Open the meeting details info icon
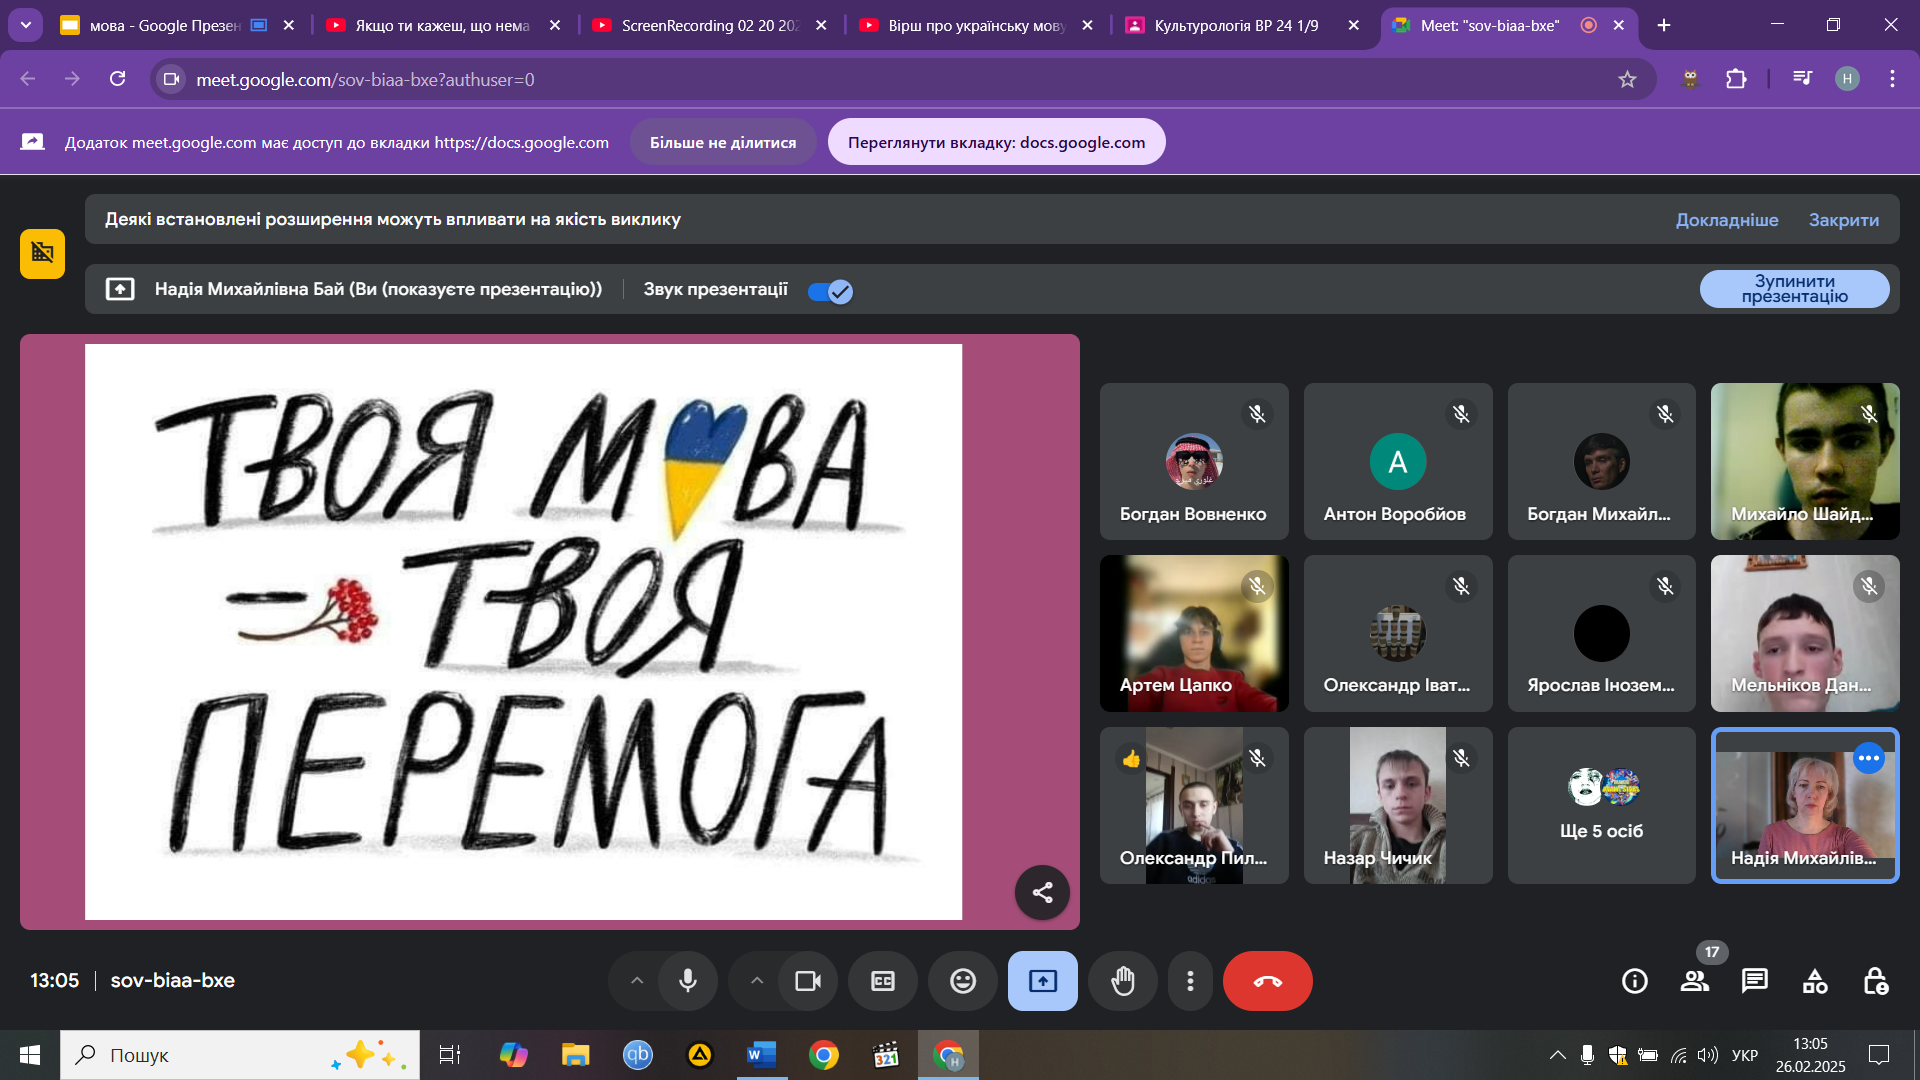This screenshot has height=1080, width=1920. click(x=1634, y=981)
